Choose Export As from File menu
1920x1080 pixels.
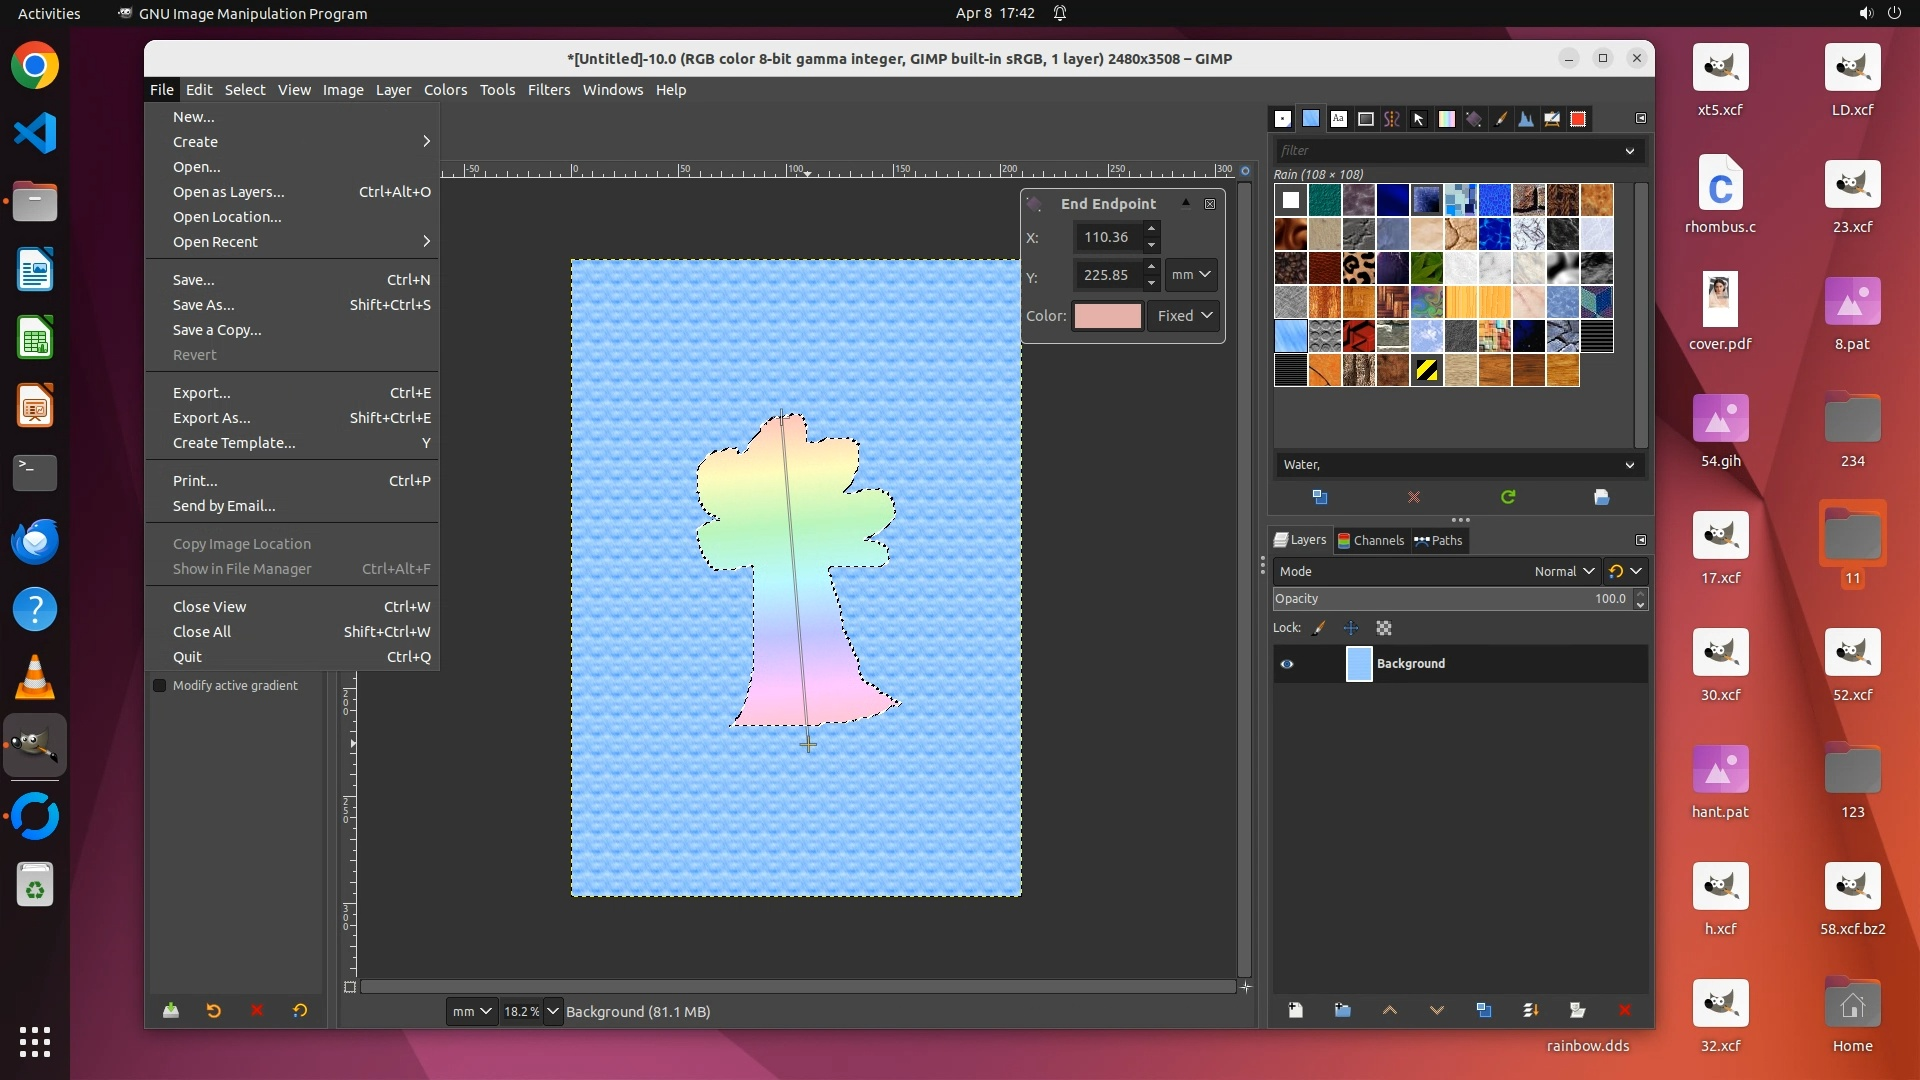(212, 418)
